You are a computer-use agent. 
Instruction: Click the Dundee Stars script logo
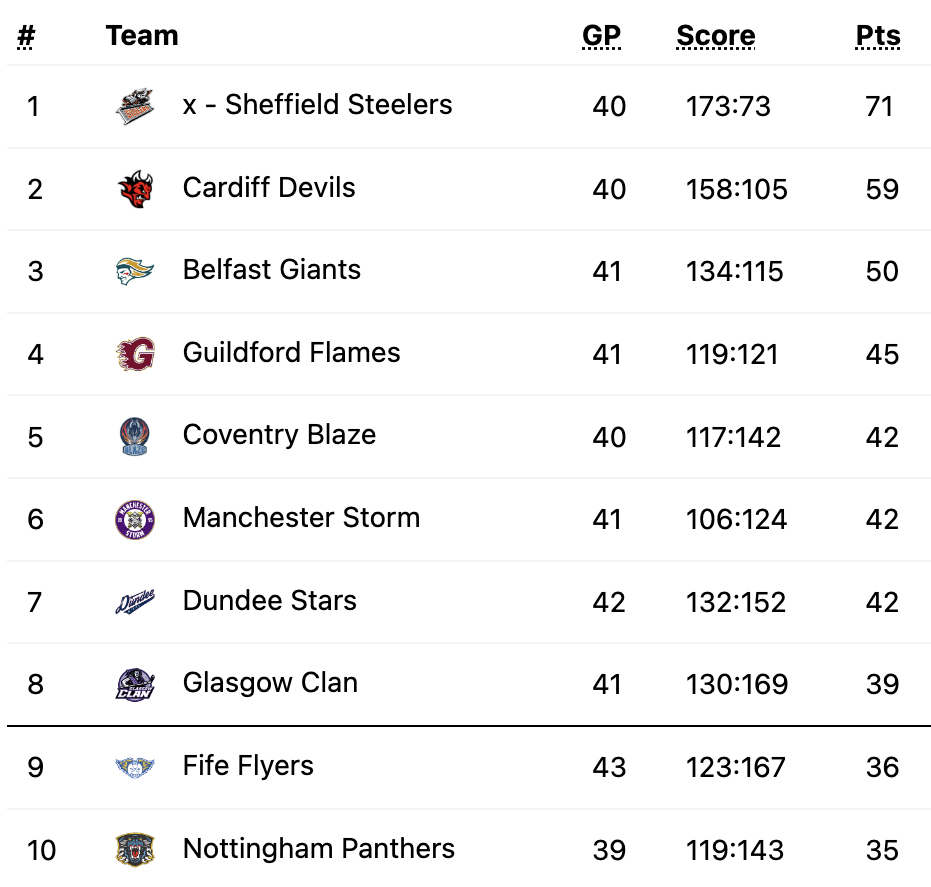[135, 601]
